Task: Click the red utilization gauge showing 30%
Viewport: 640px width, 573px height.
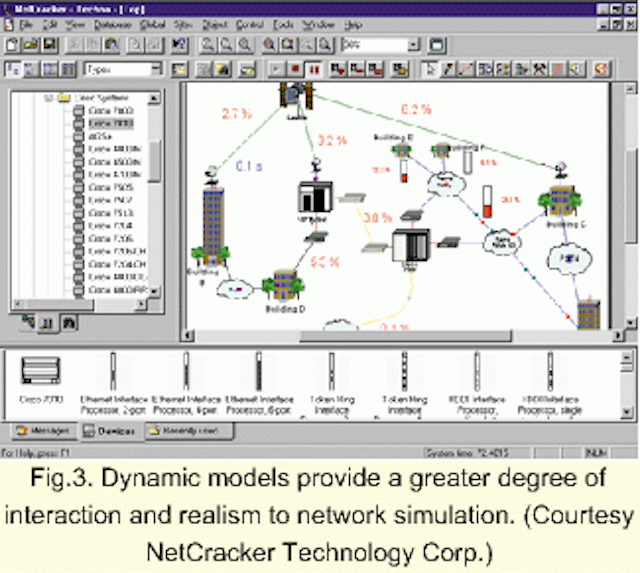Action: [x=487, y=201]
